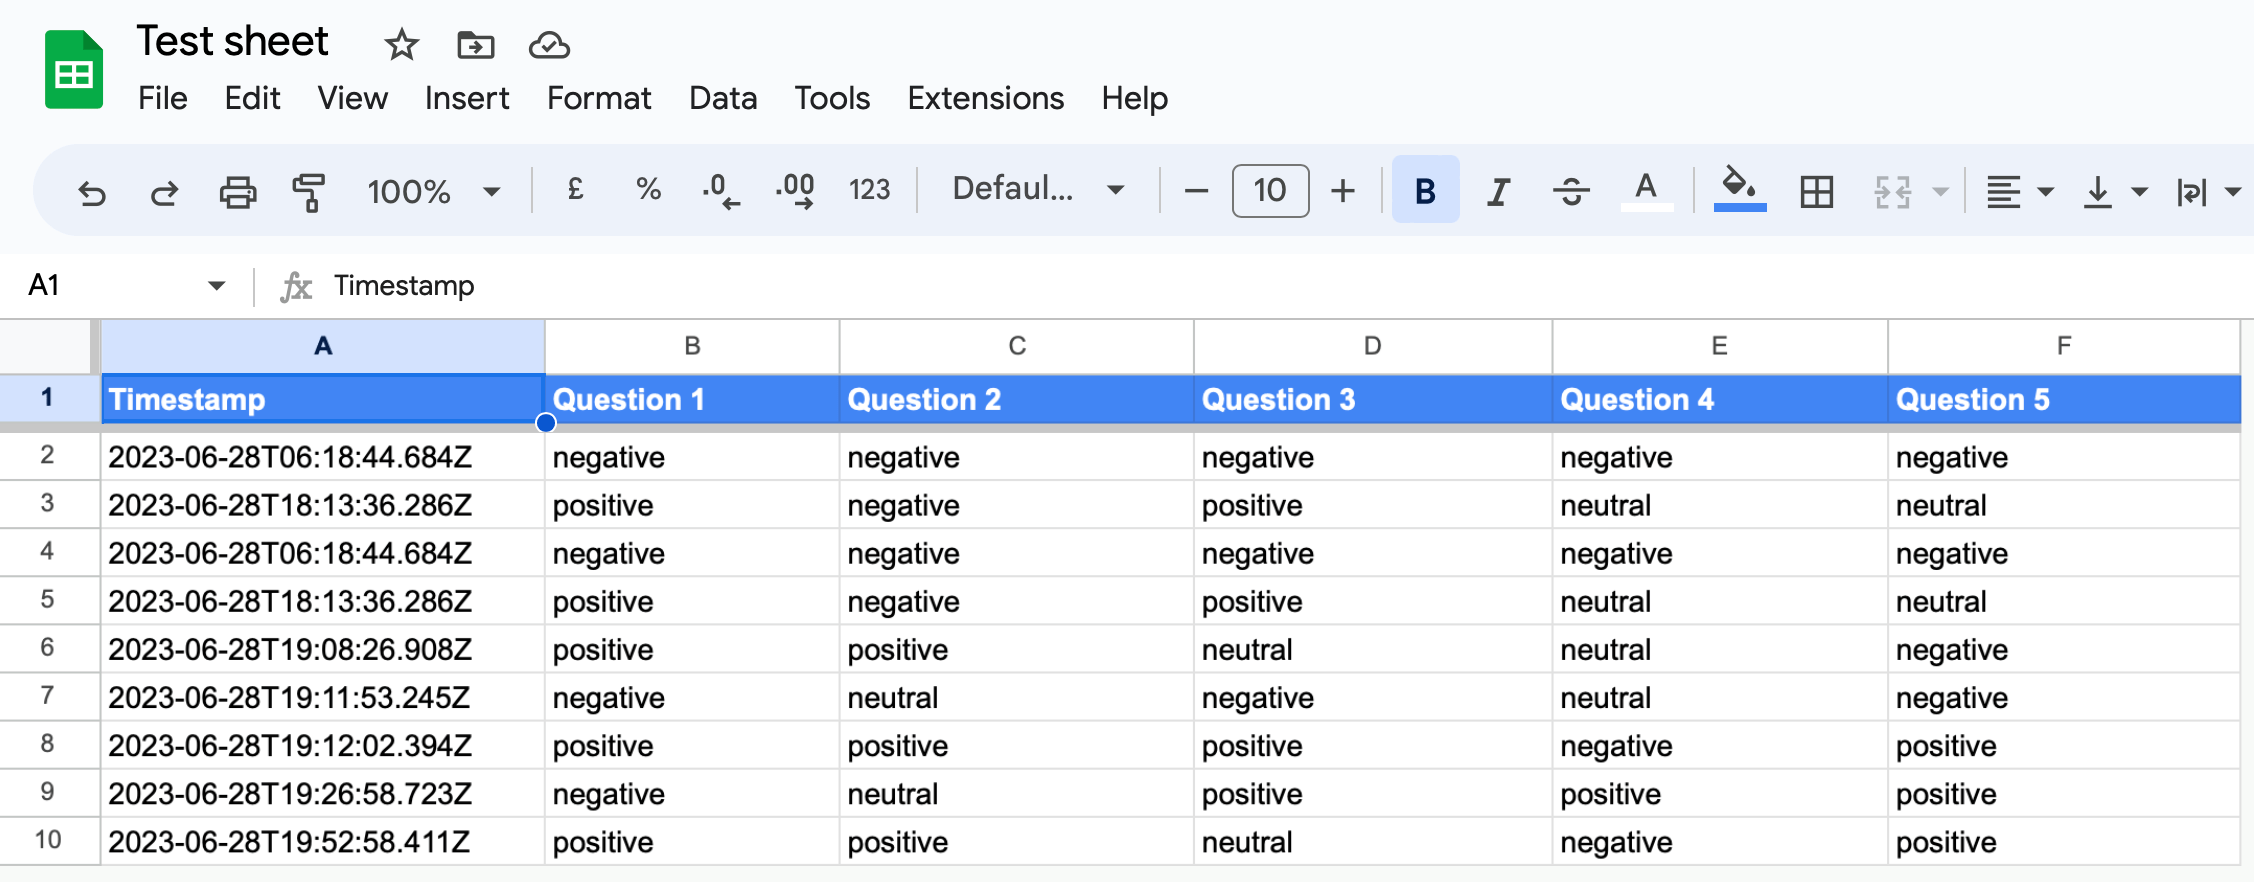Open the Format menu
2254x882 pixels.
[599, 98]
